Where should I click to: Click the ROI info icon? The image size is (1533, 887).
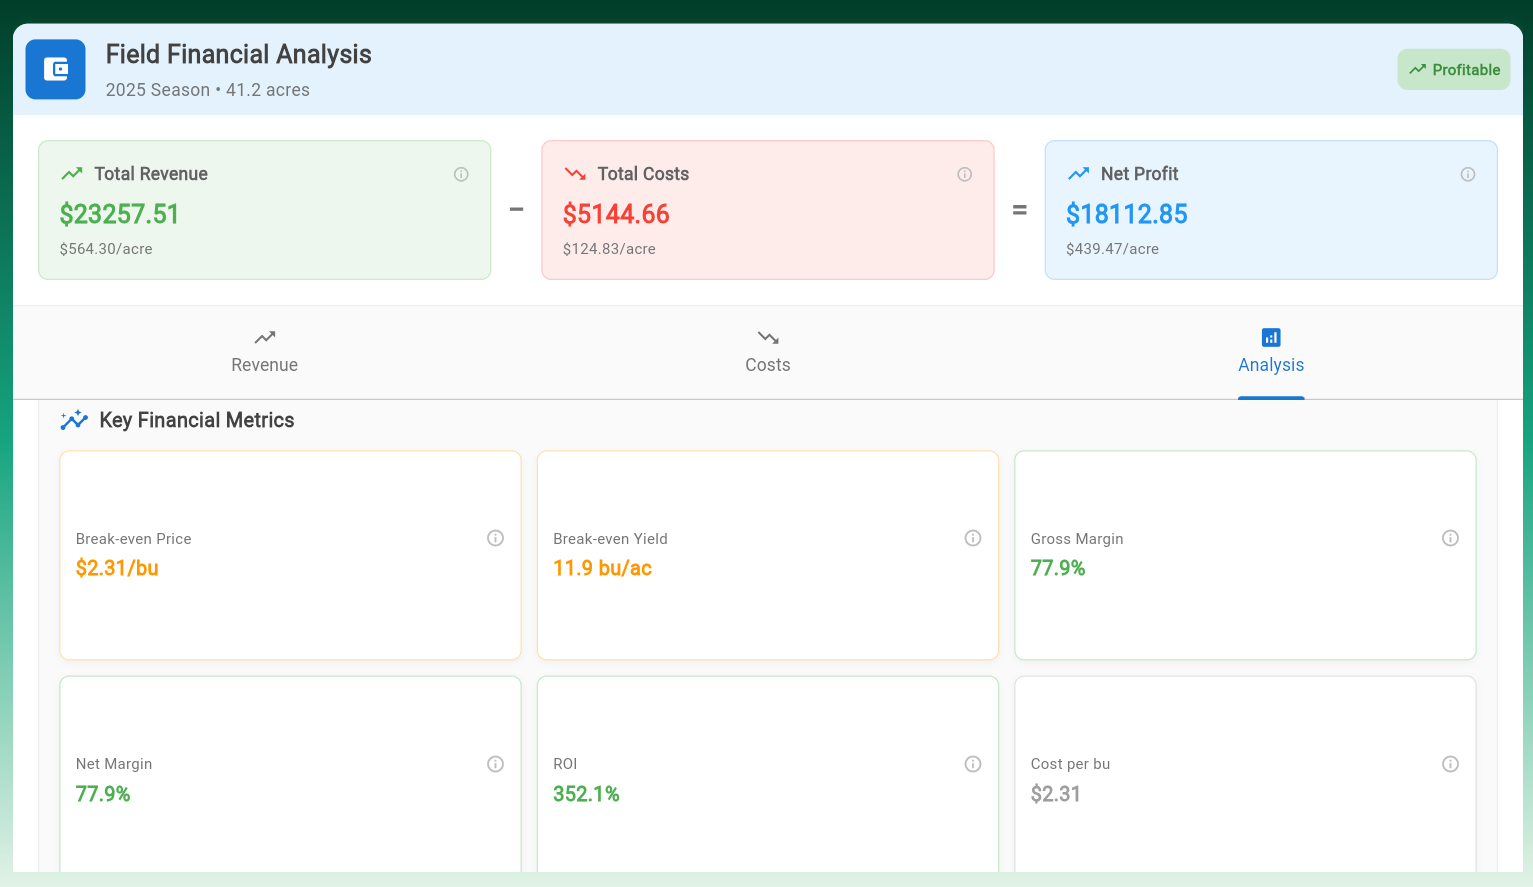[x=972, y=763]
